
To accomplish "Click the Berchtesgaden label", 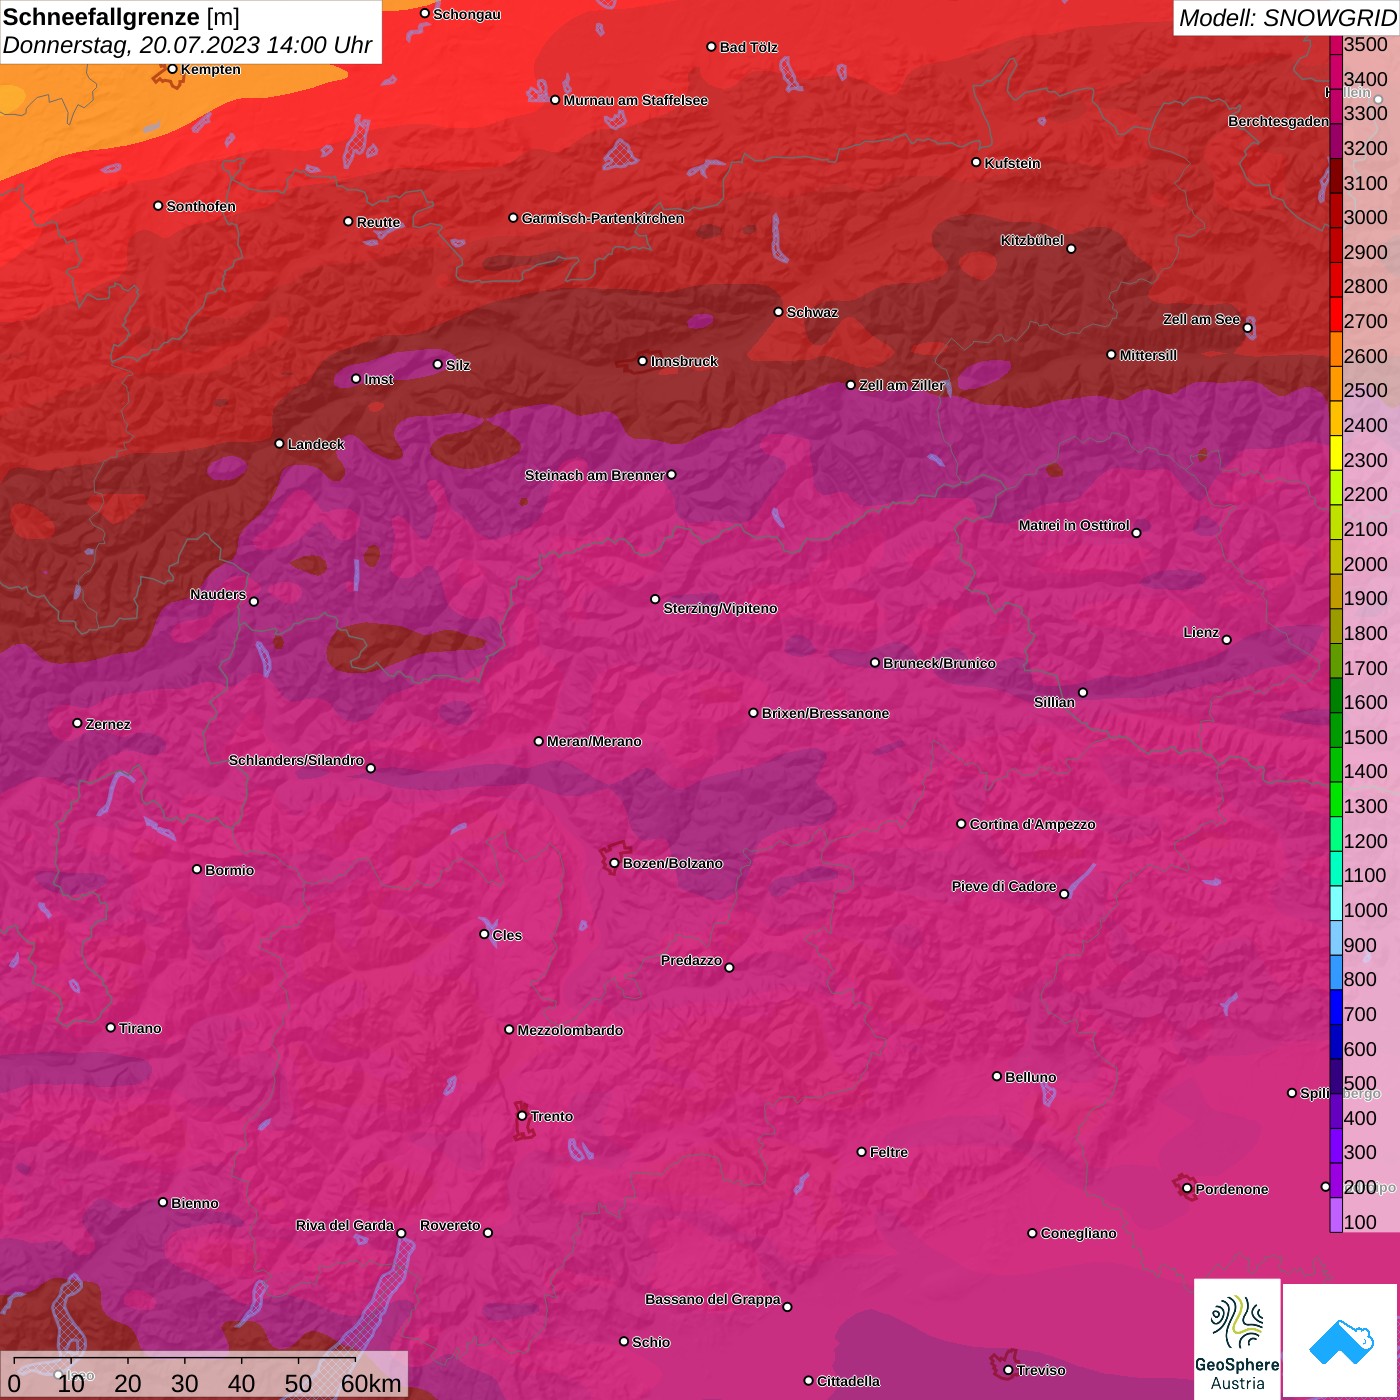I will point(1278,121).
